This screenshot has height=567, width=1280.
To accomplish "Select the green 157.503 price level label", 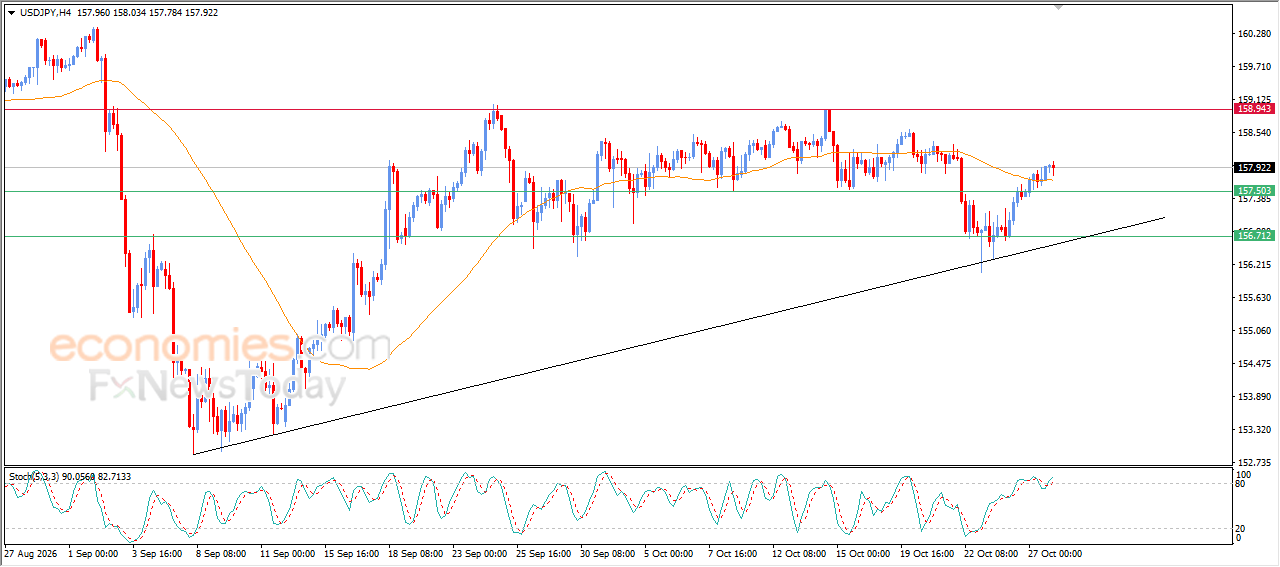I will pos(1255,190).
